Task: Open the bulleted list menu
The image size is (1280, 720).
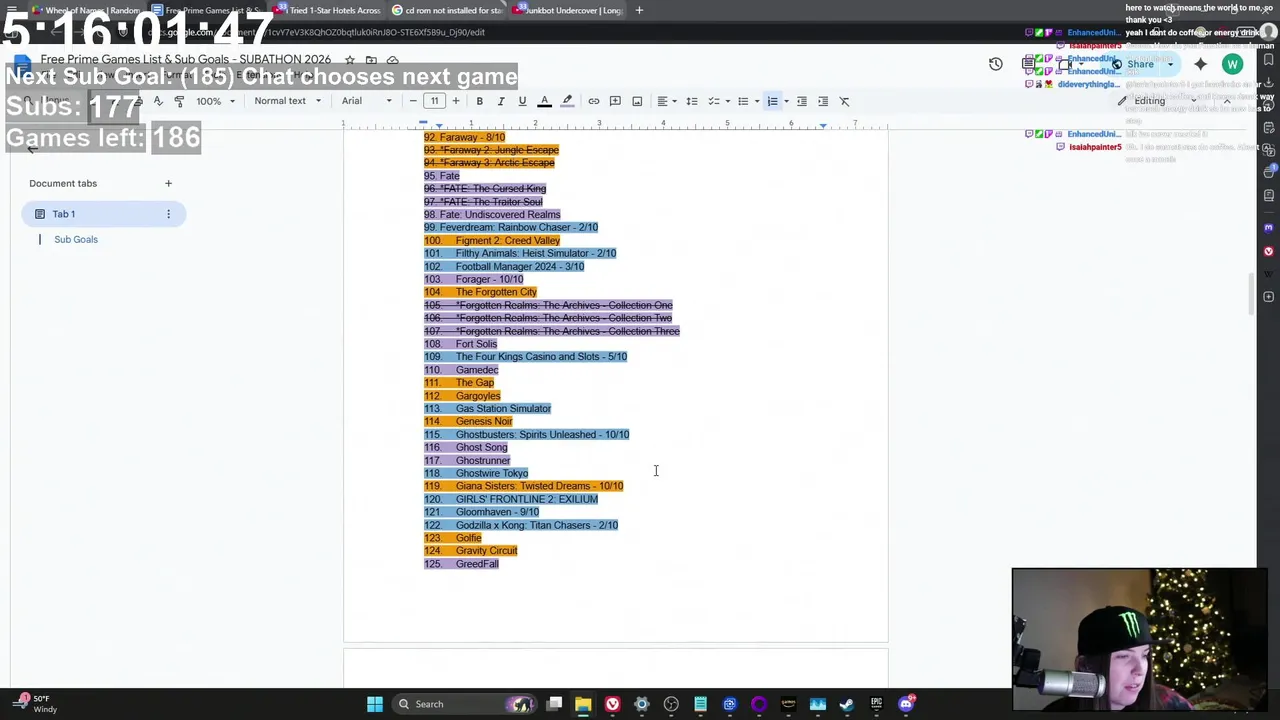Action: coord(745,101)
